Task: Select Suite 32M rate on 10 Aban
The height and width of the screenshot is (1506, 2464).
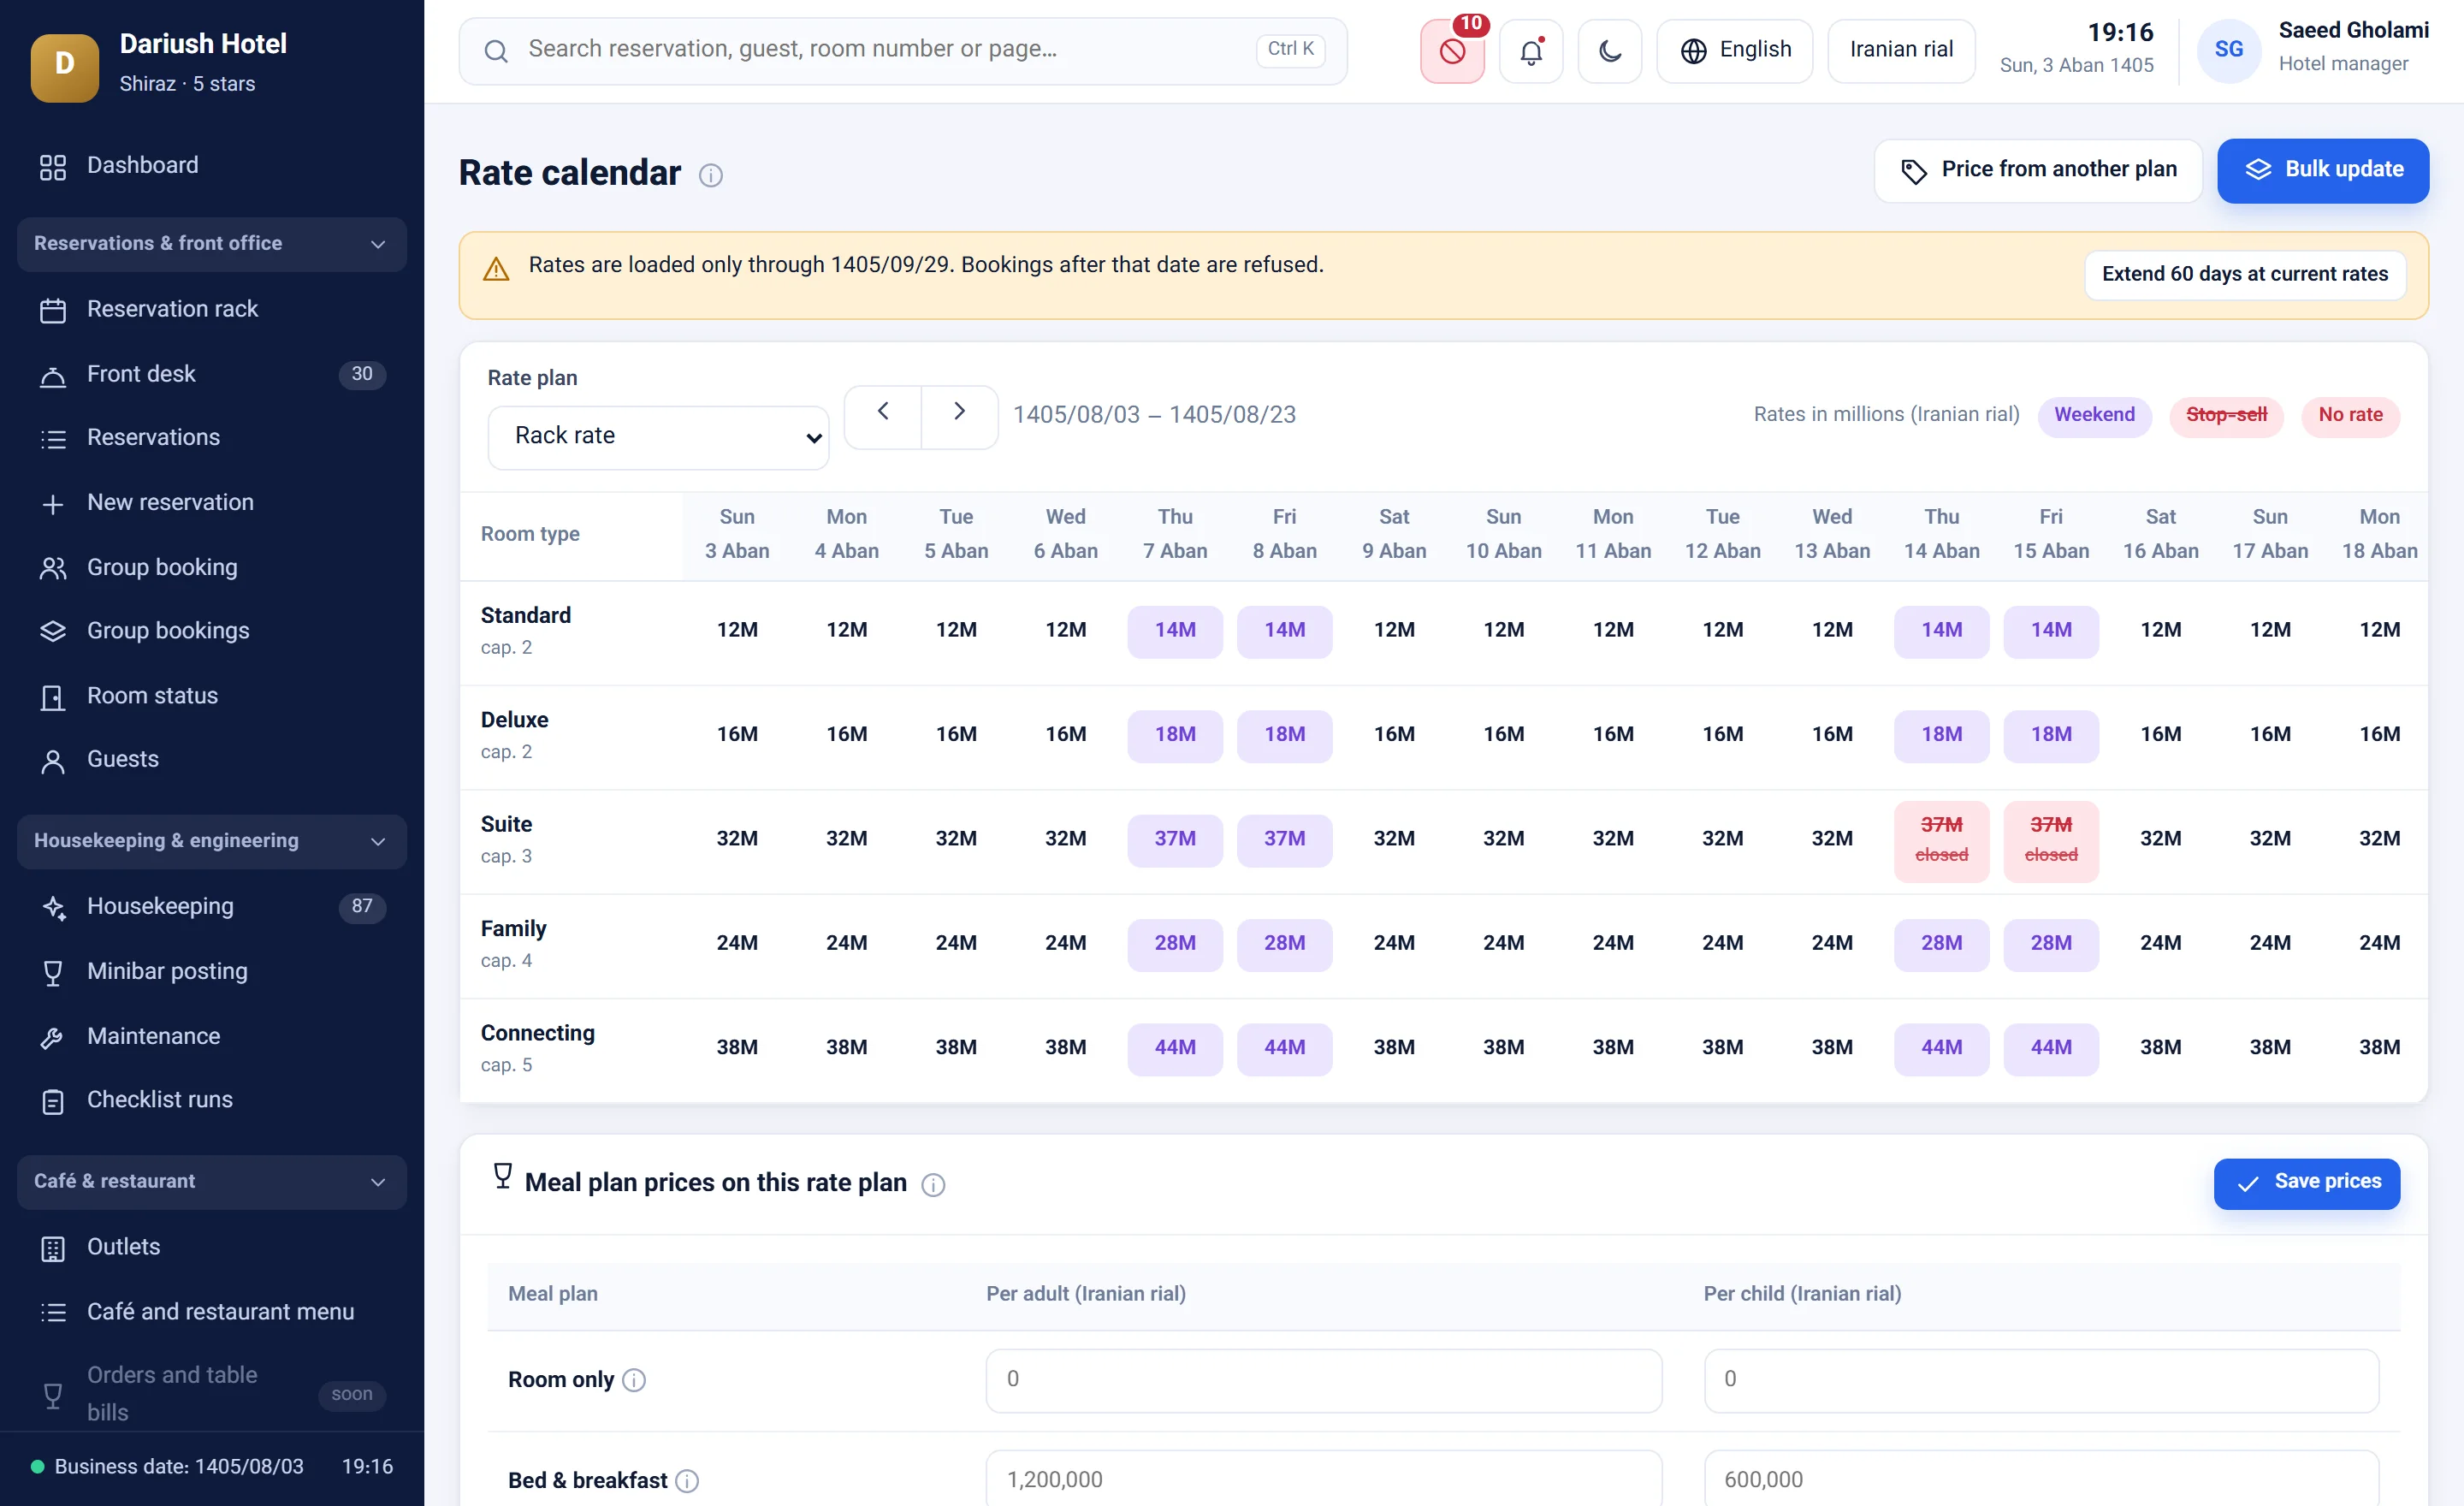Action: (1503, 840)
